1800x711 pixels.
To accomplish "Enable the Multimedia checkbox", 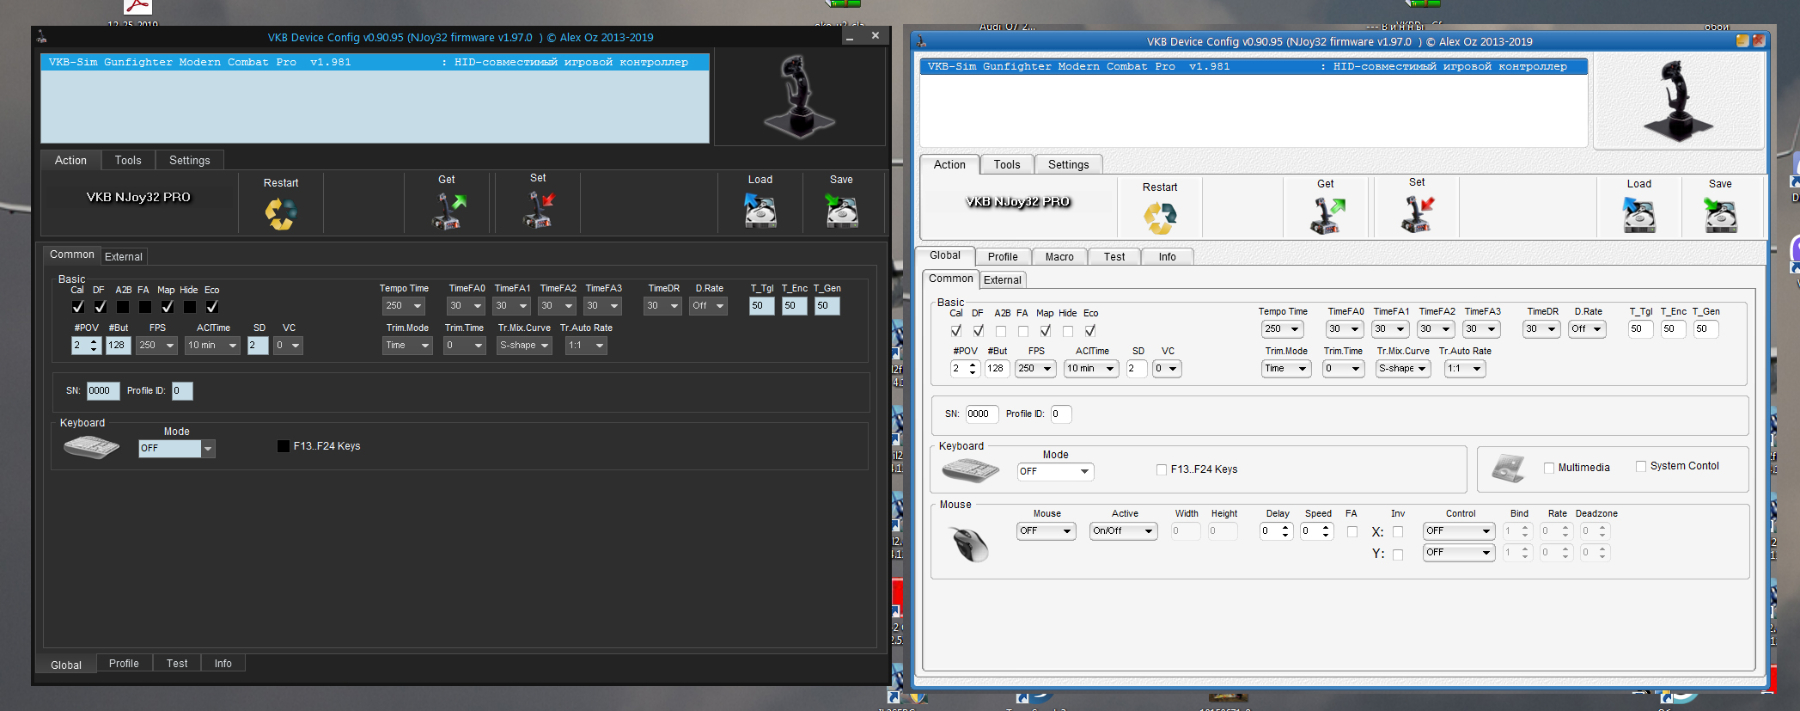I will (1549, 468).
